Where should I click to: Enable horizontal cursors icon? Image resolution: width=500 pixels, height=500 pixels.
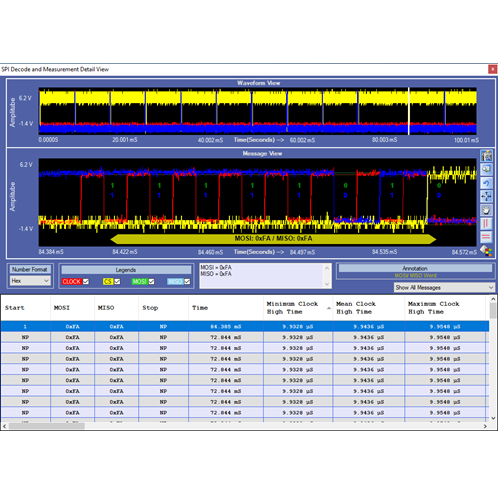pyautogui.click(x=486, y=237)
